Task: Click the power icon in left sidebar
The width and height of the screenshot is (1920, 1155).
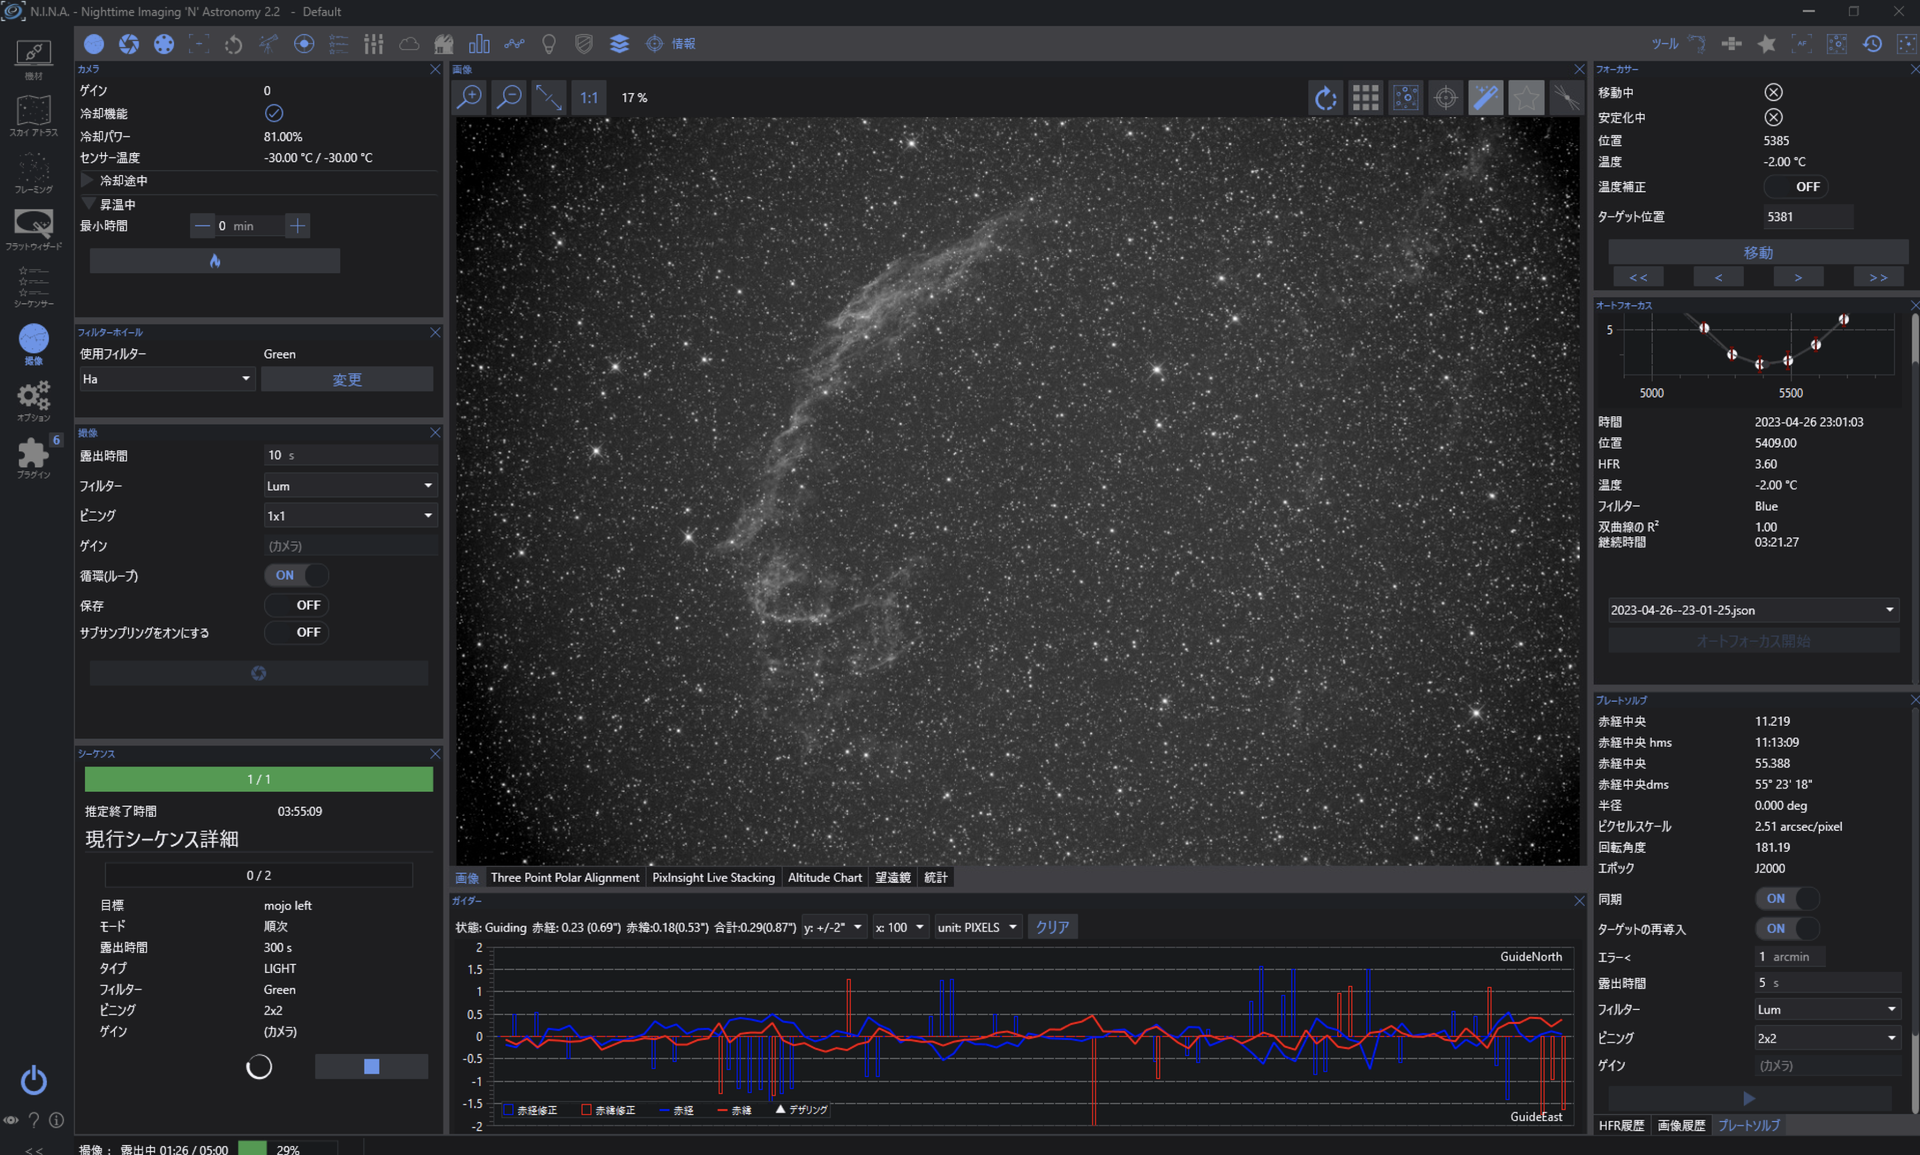Action: (x=33, y=1080)
